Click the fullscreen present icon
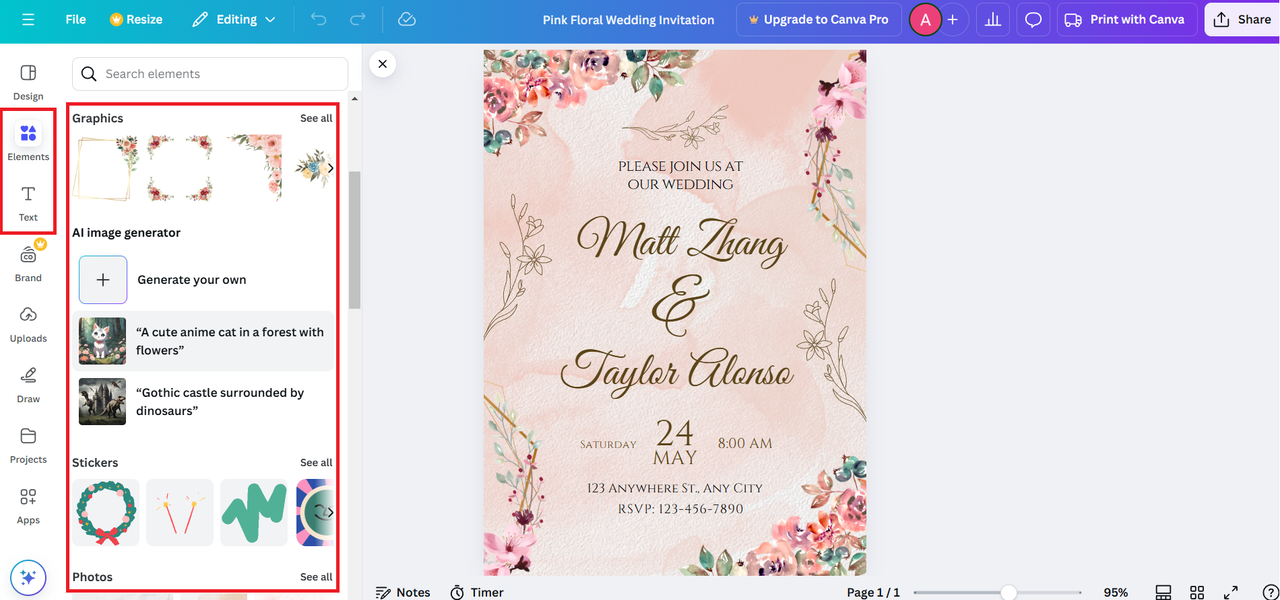1280x600 pixels. click(1231, 592)
